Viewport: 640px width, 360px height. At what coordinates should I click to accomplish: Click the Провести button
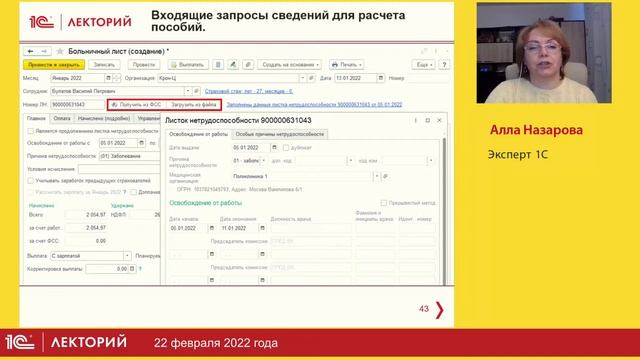click(144, 64)
